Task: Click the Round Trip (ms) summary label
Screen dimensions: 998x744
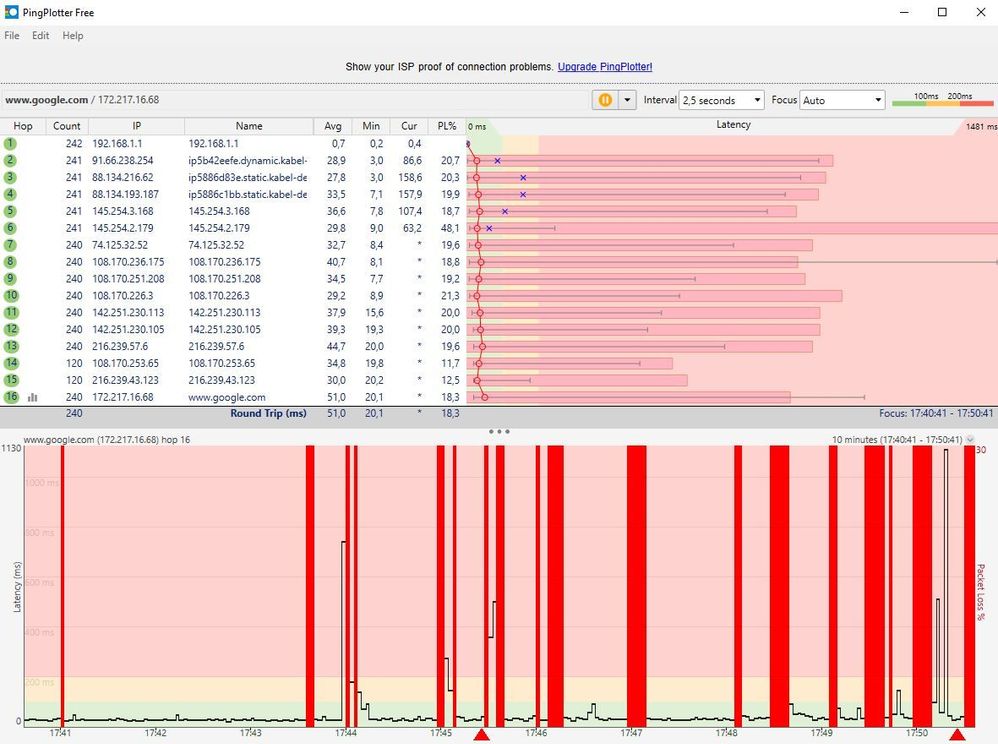Action: pyautogui.click(x=268, y=413)
